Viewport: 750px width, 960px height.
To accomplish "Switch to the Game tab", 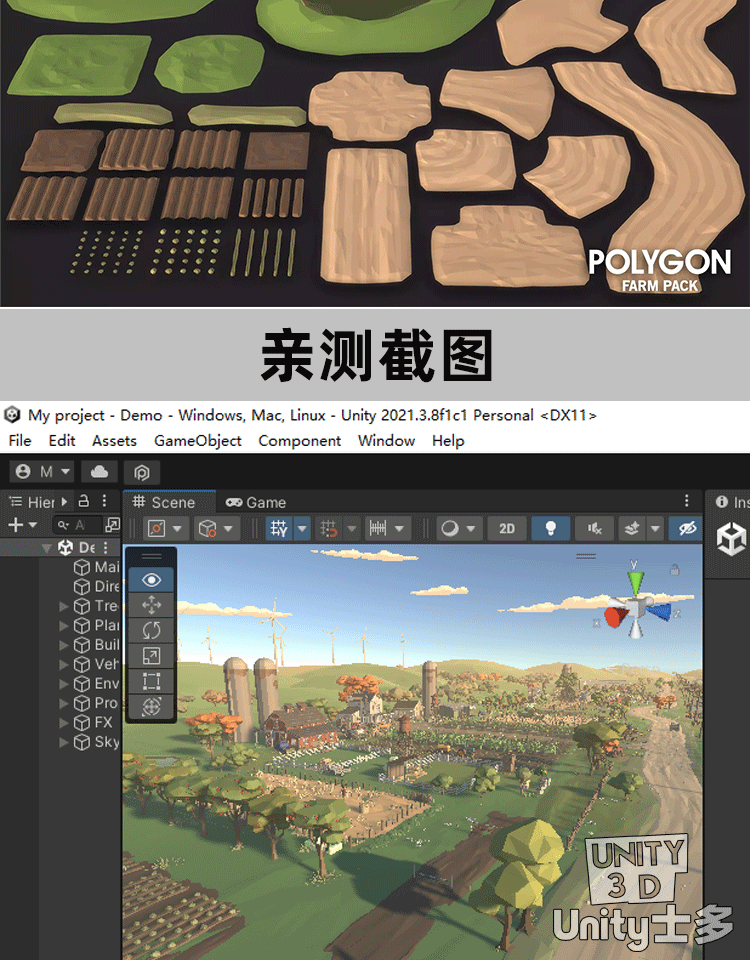I will pyautogui.click(x=256, y=503).
